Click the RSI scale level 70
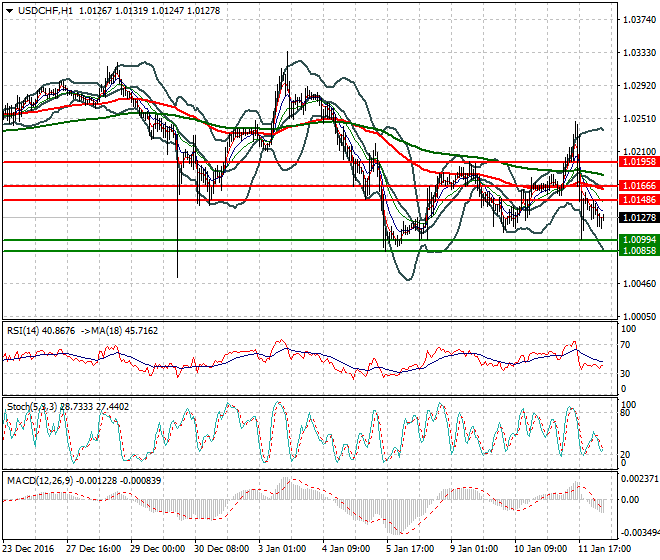 pos(627,345)
